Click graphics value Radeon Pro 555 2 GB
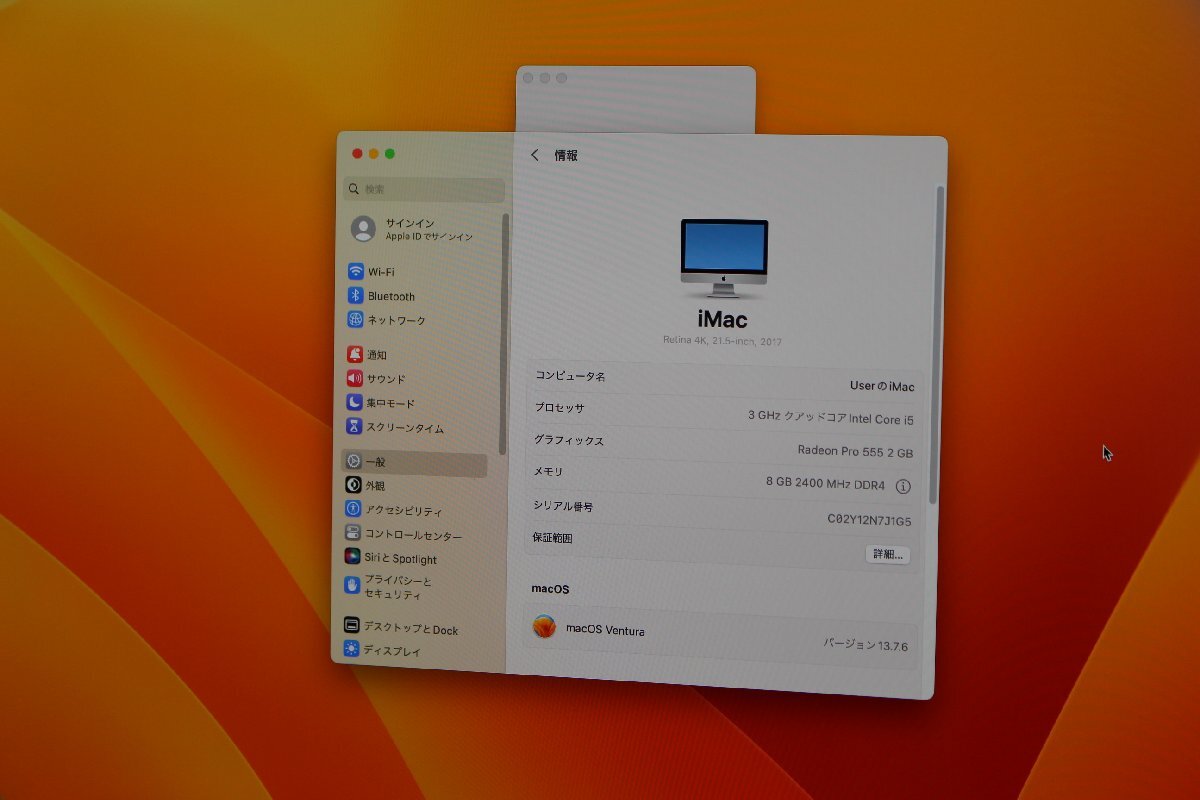Screen dimensions: 1200x800 point(855,451)
